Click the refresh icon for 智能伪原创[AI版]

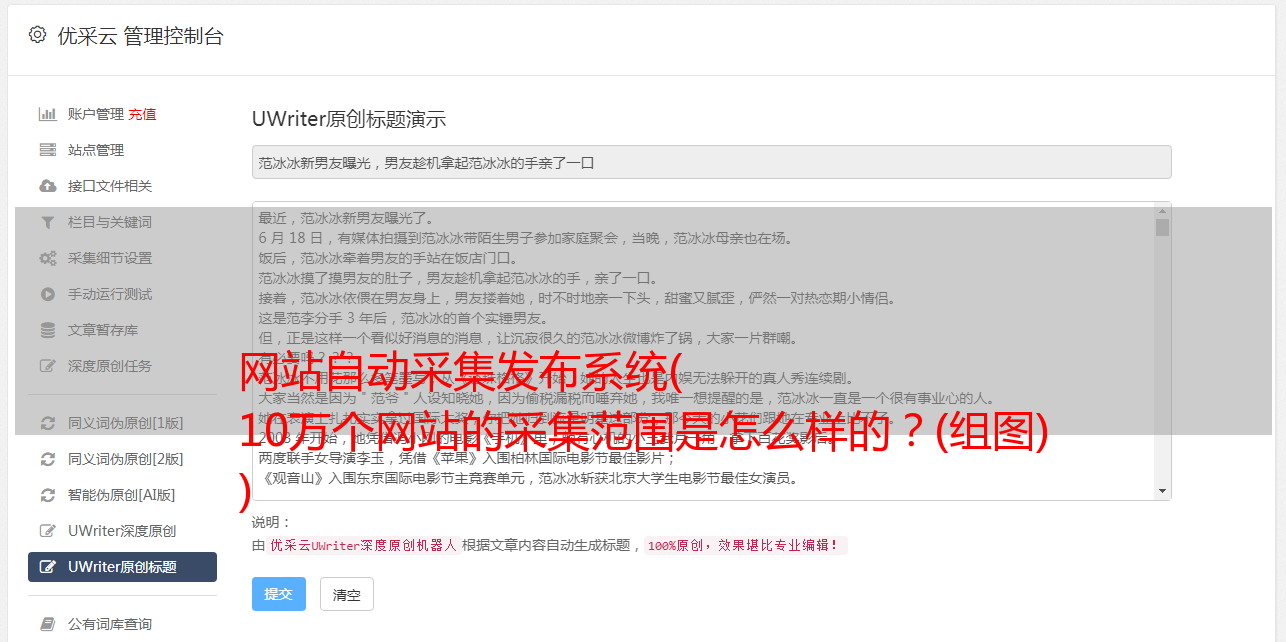(47, 495)
